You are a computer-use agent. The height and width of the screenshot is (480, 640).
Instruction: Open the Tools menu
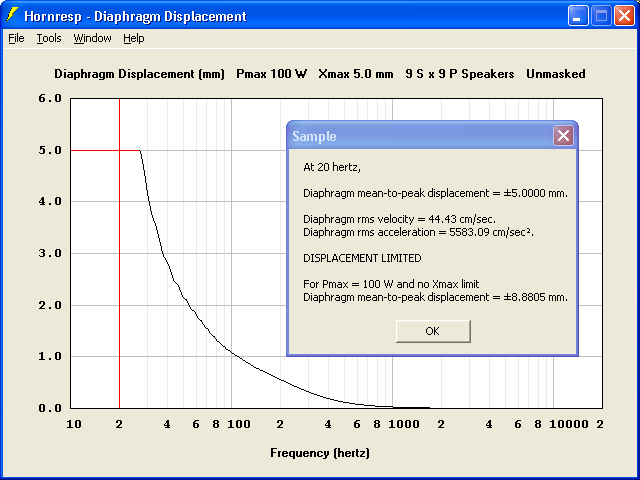tap(49, 38)
